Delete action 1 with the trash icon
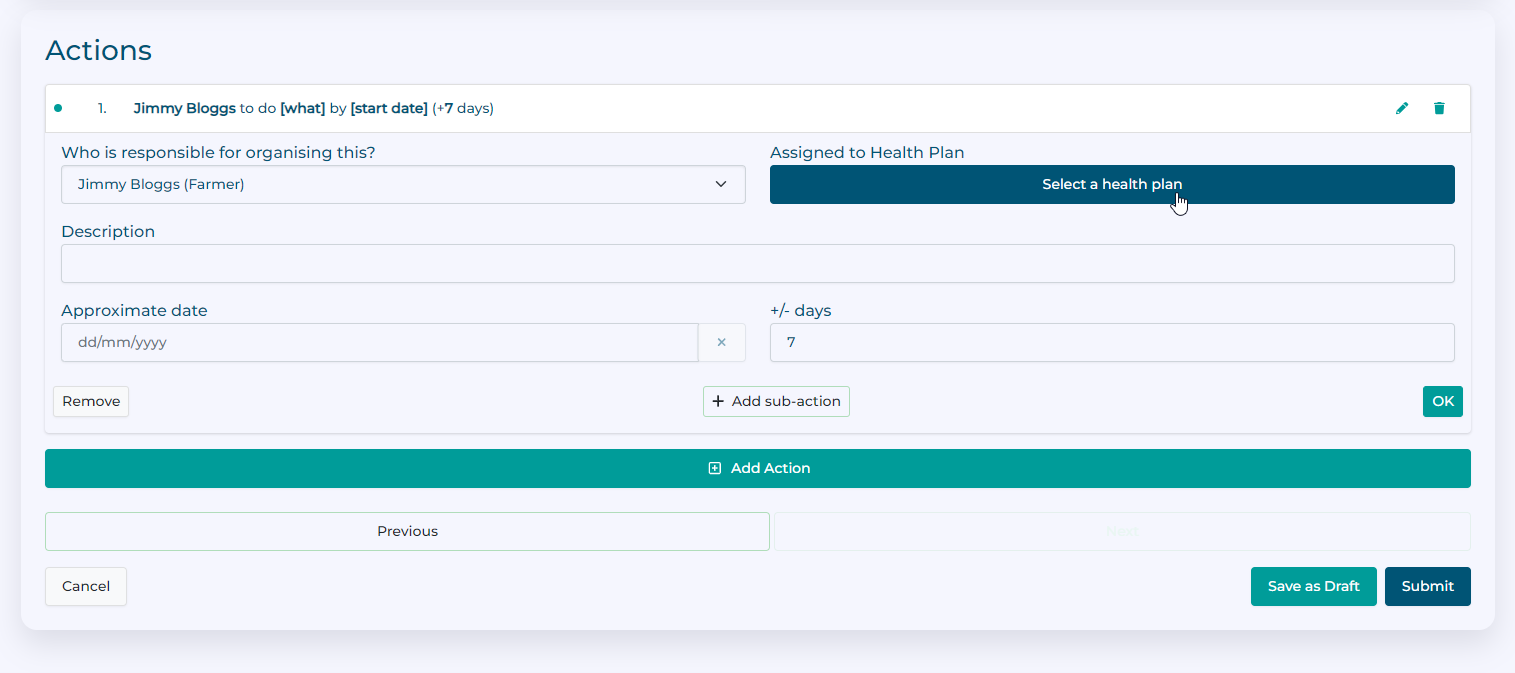Image resolution: width=1515 pixels, height=673 pixels. pyautogui.click(x=1439, y=108)
